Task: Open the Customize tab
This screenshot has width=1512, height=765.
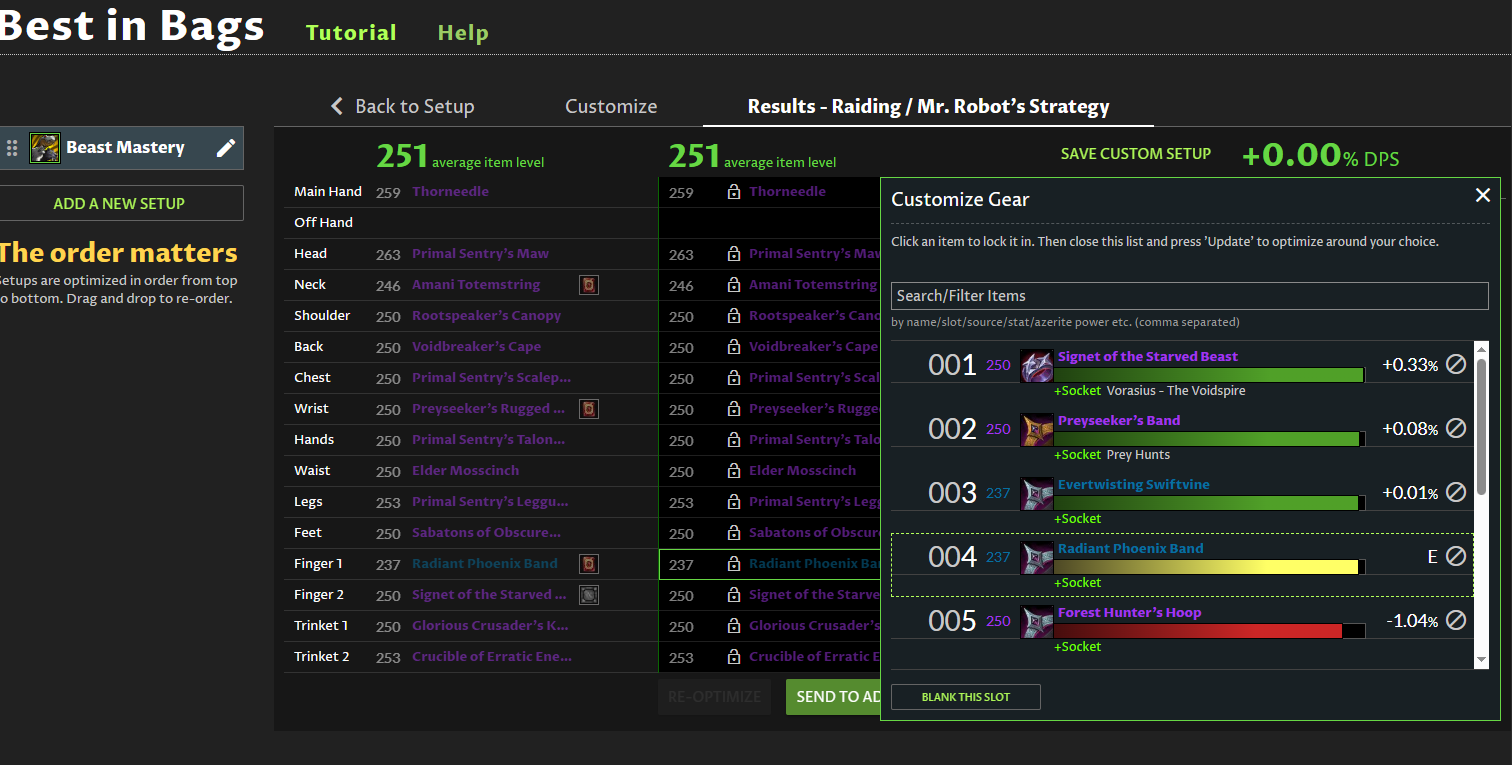Action: pyautogui.click(x=611, y=106)
